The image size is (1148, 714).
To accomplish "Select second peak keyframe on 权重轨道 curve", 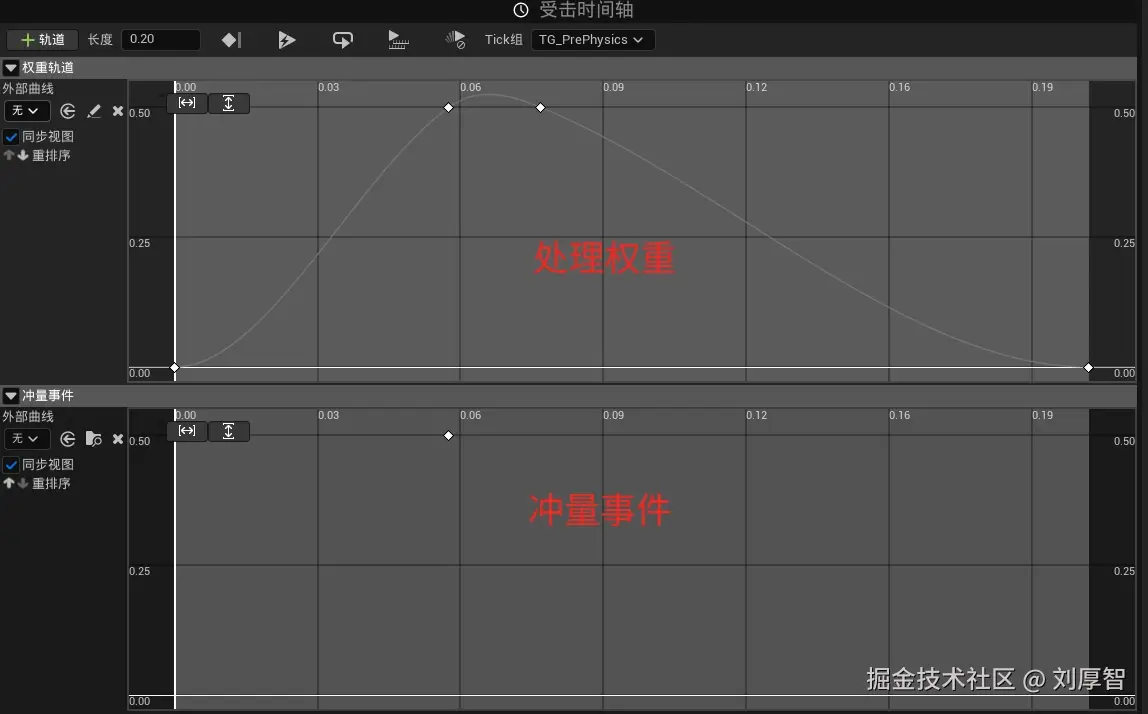I will pos(540,108).
